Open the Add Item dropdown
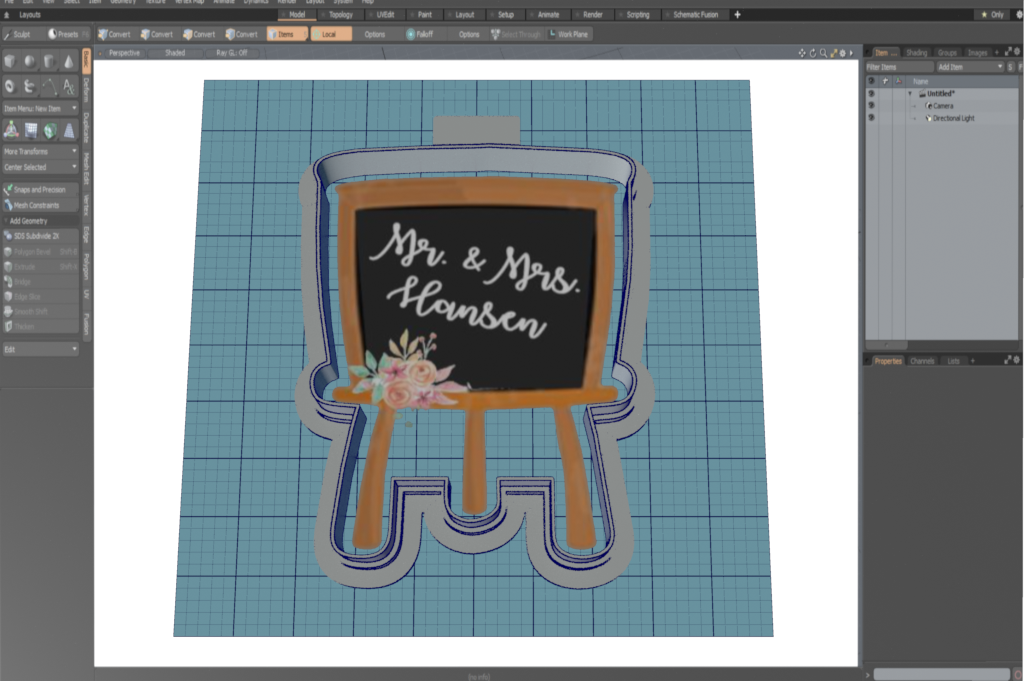Screen dimensions: 1024x681 968,66
